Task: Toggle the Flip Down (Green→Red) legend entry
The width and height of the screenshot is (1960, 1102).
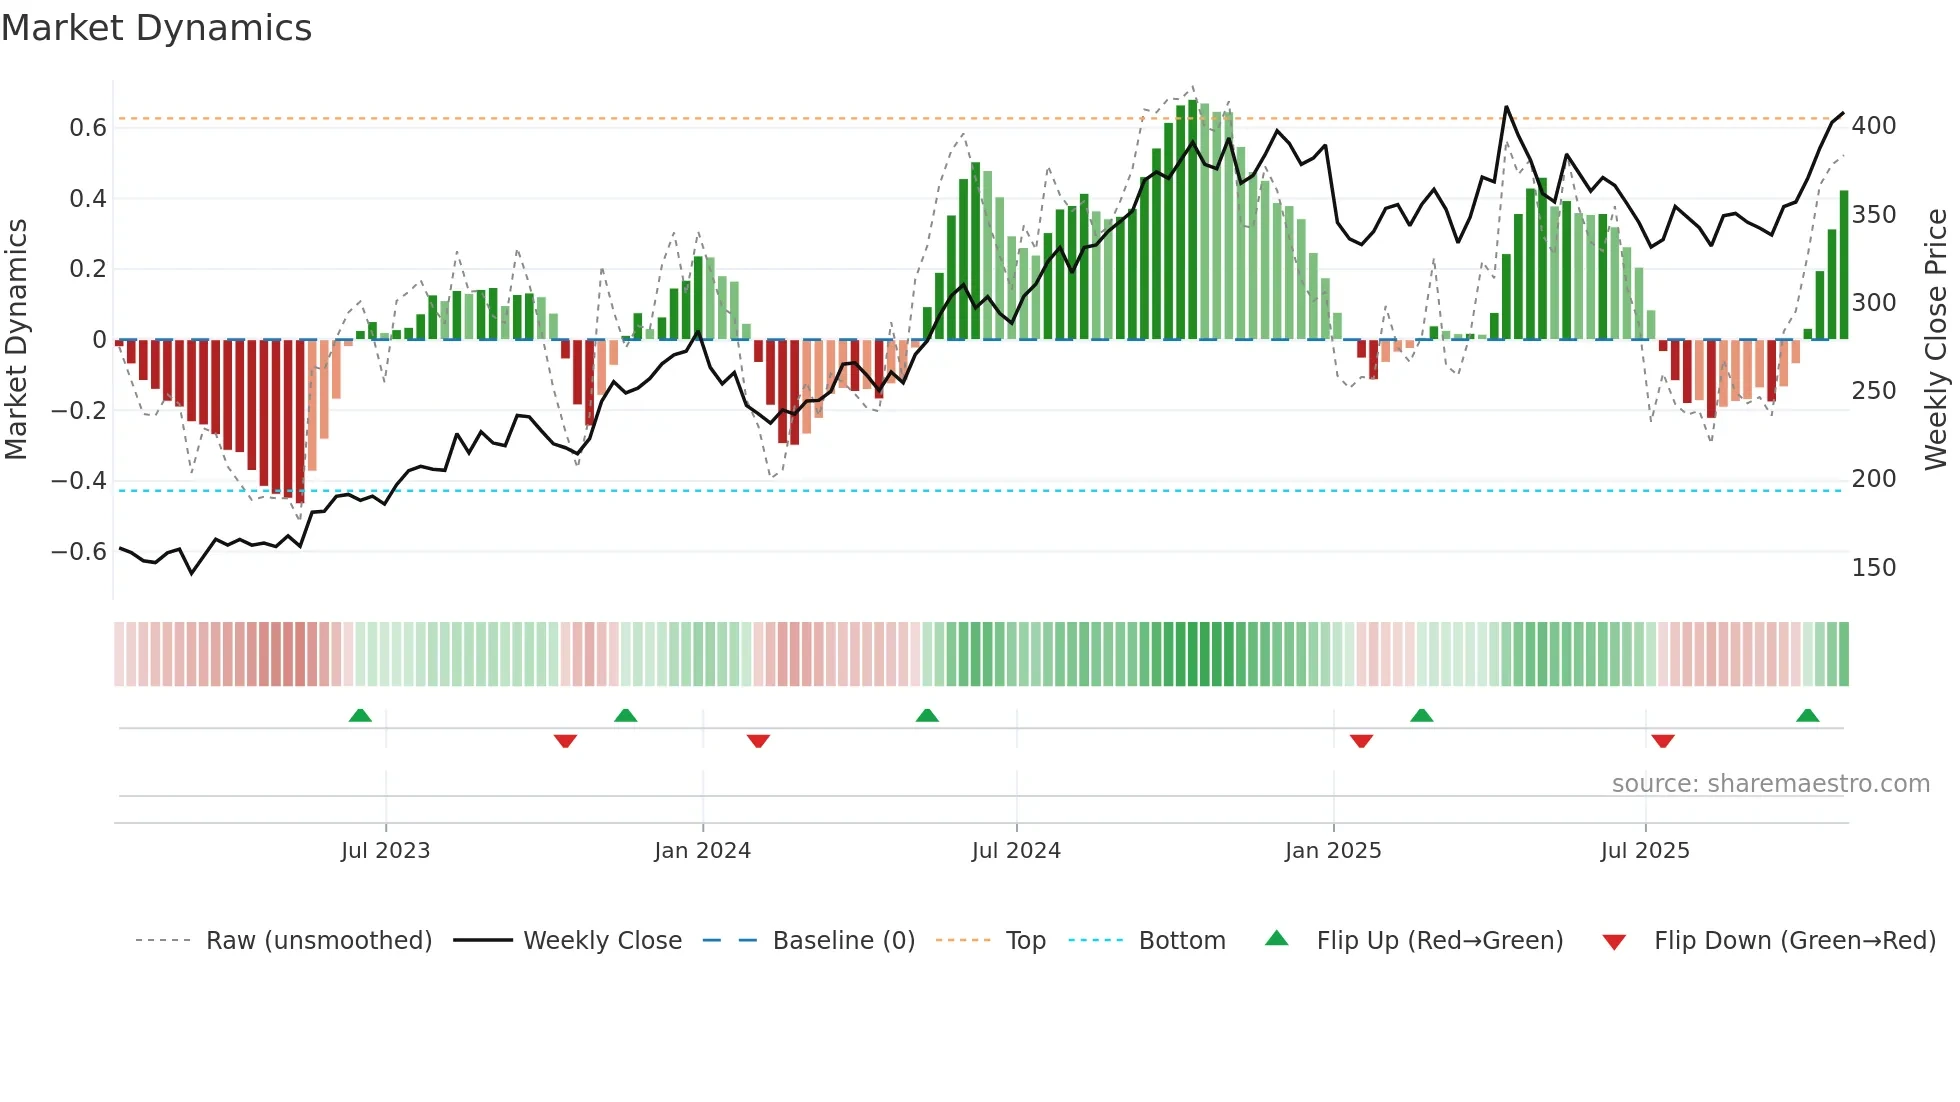Action: click(x=1769, y=941)
